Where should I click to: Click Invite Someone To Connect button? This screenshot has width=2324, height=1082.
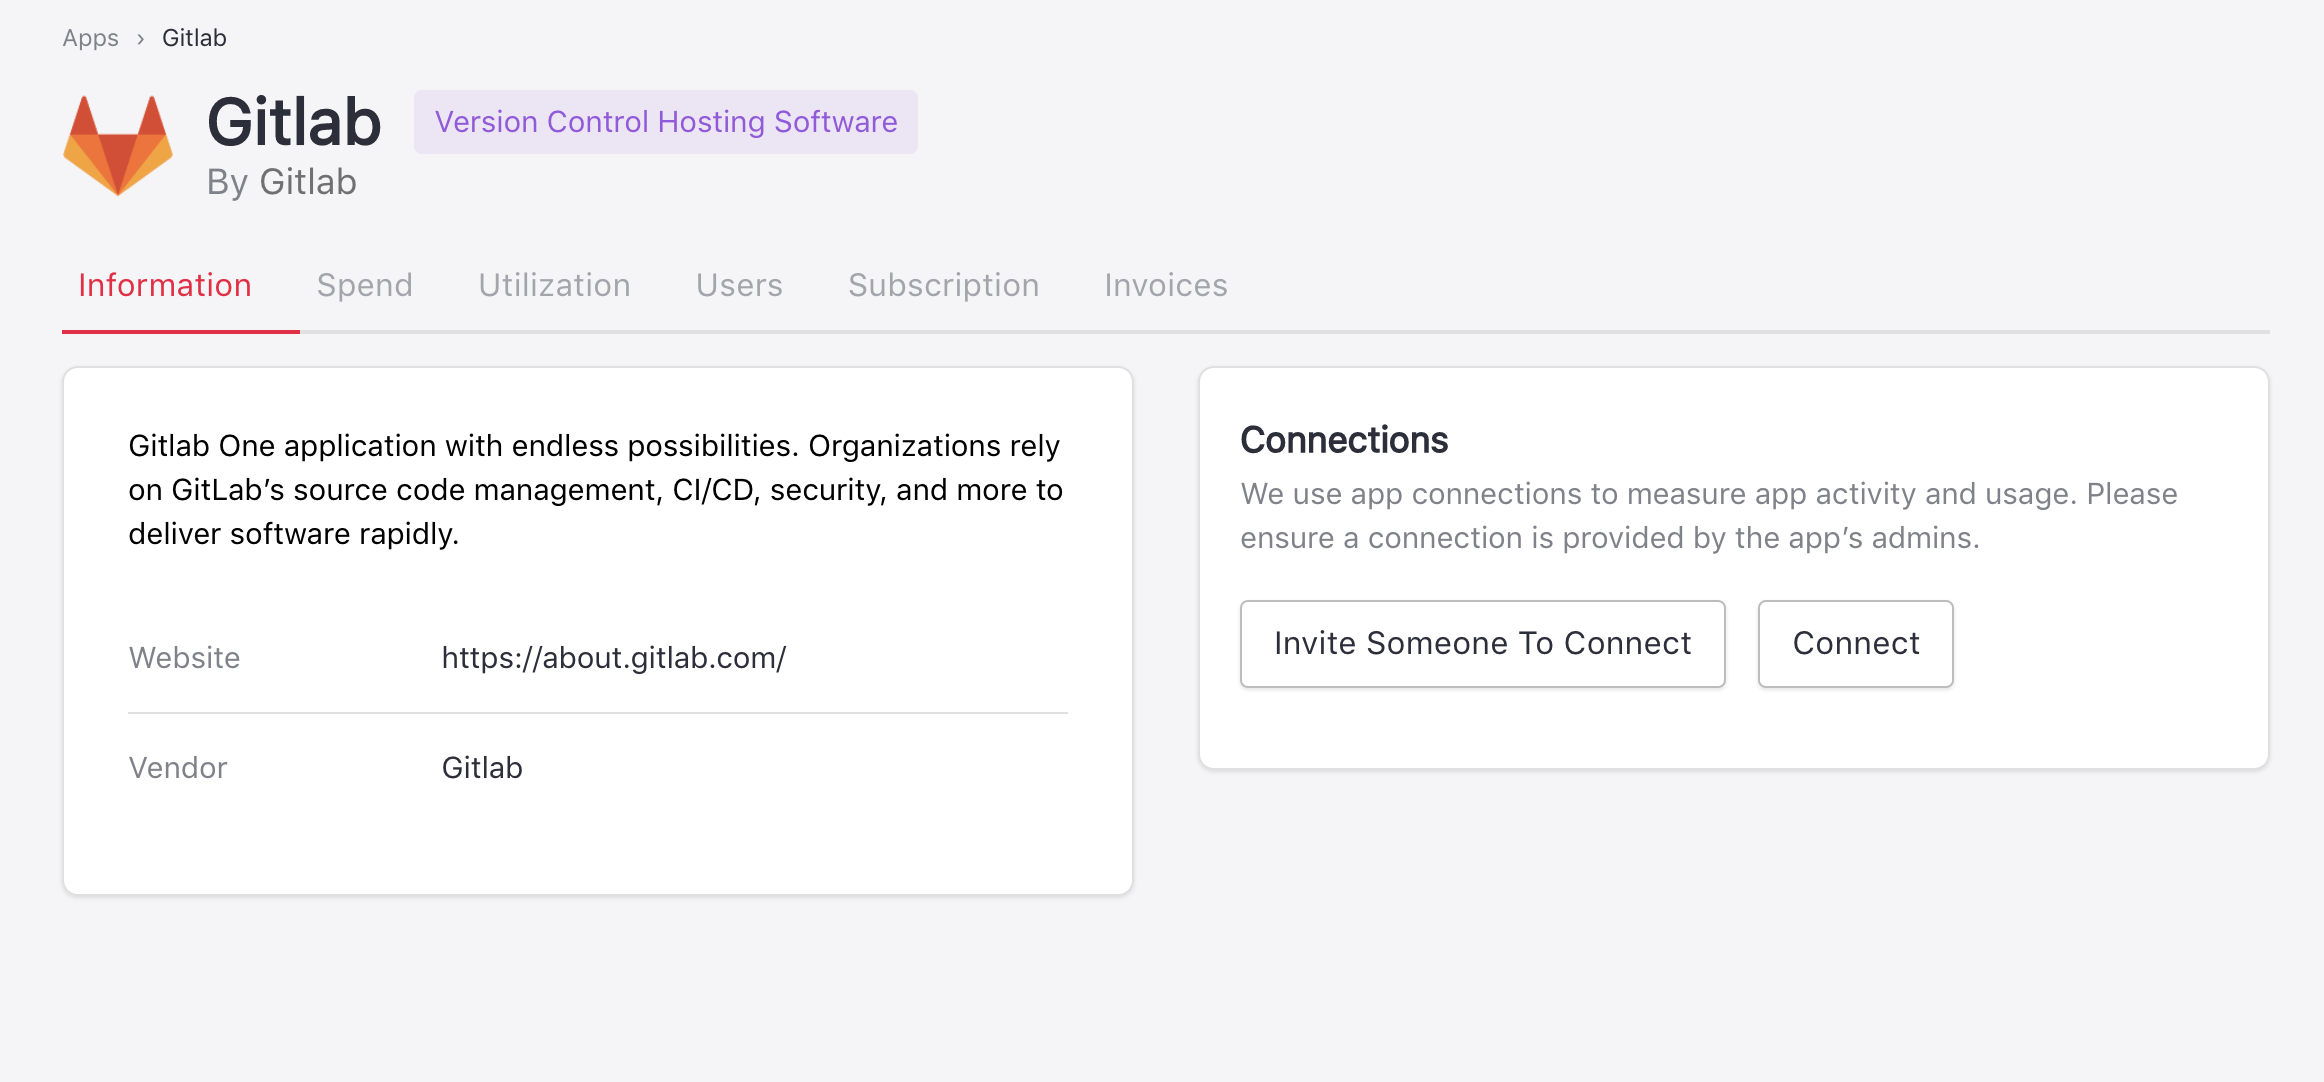(x=1482, y=644)
